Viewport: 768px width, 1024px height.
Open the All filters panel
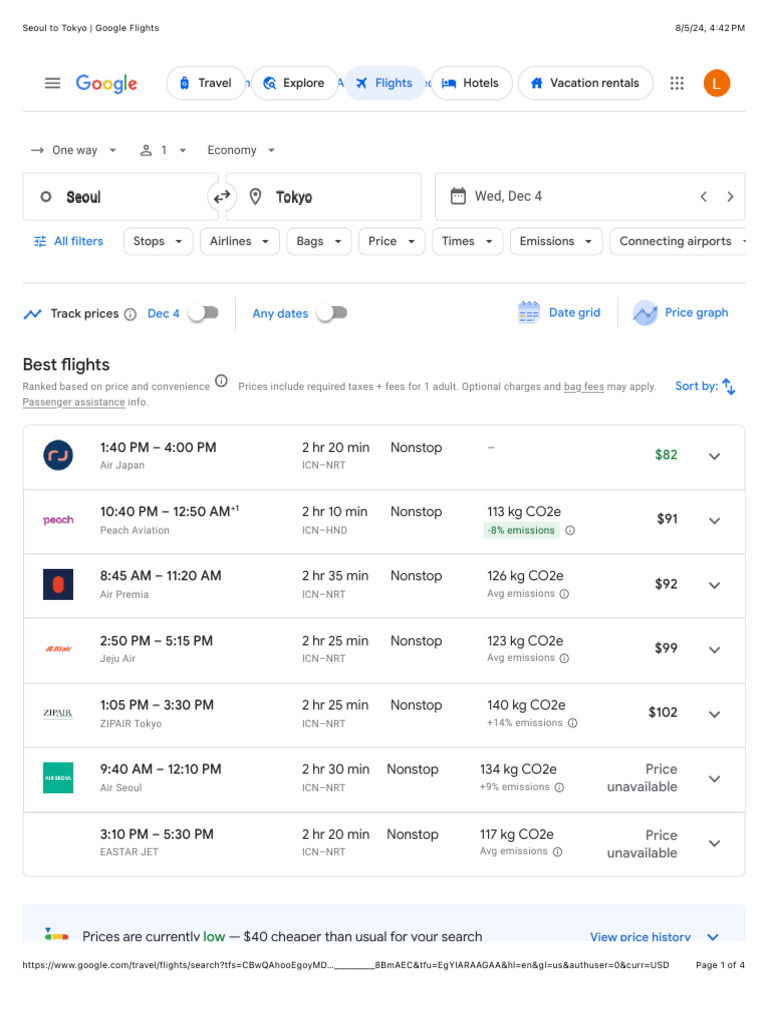(69, 241)
